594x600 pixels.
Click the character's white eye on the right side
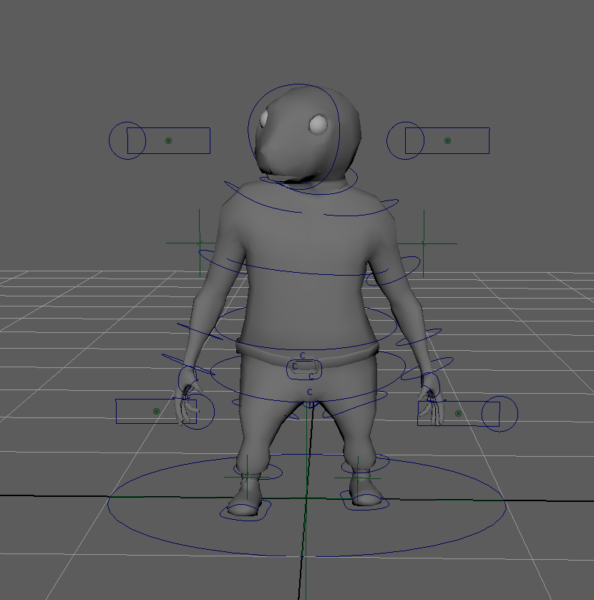(319, 124)
